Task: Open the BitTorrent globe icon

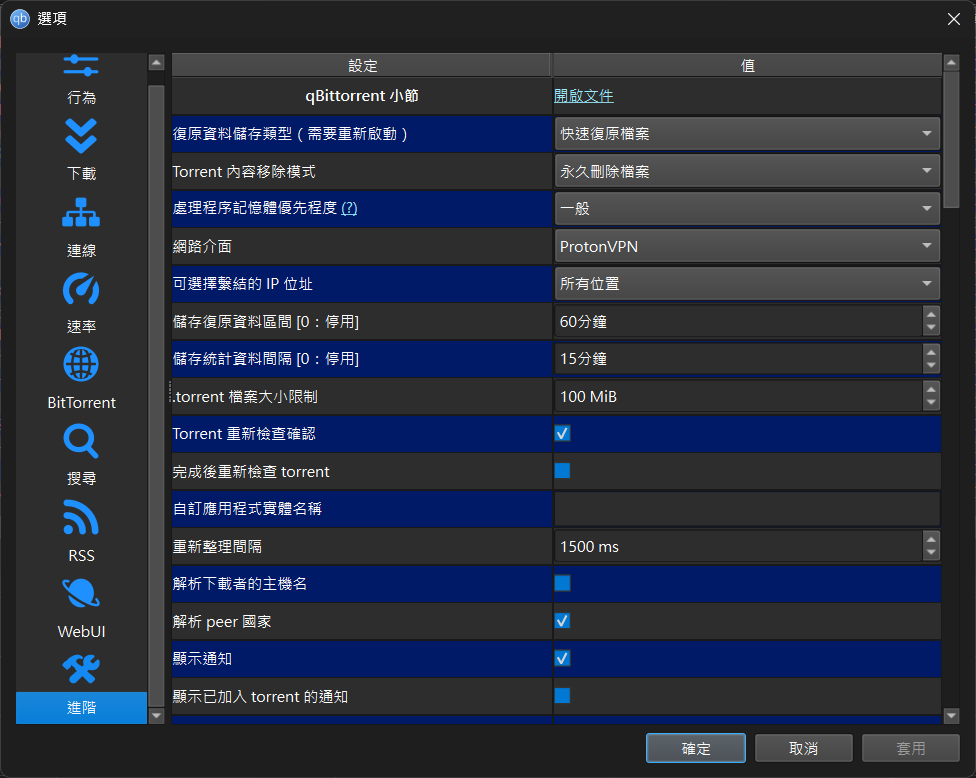Action: 81,365
